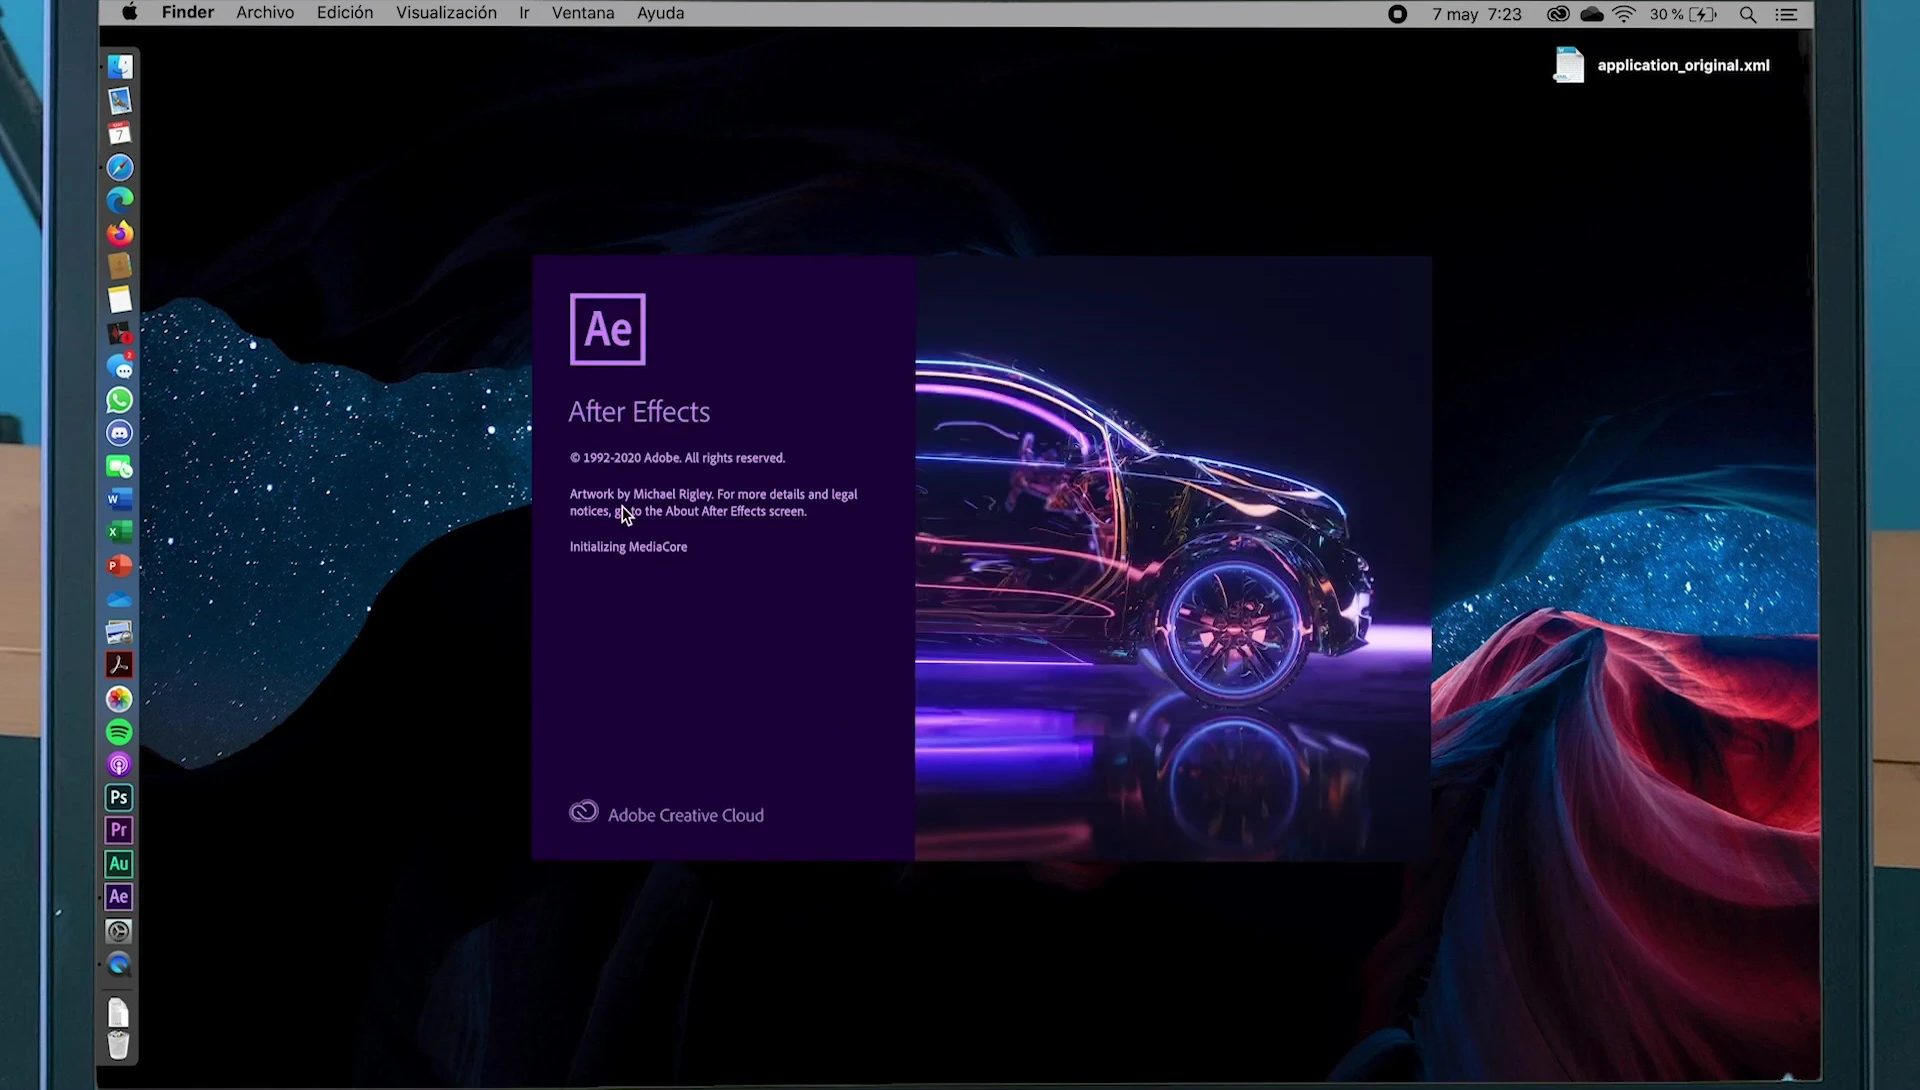Viewport: 1920px width, 1090px height.
Task: Open the Edición menu
Action: (345, 13)
